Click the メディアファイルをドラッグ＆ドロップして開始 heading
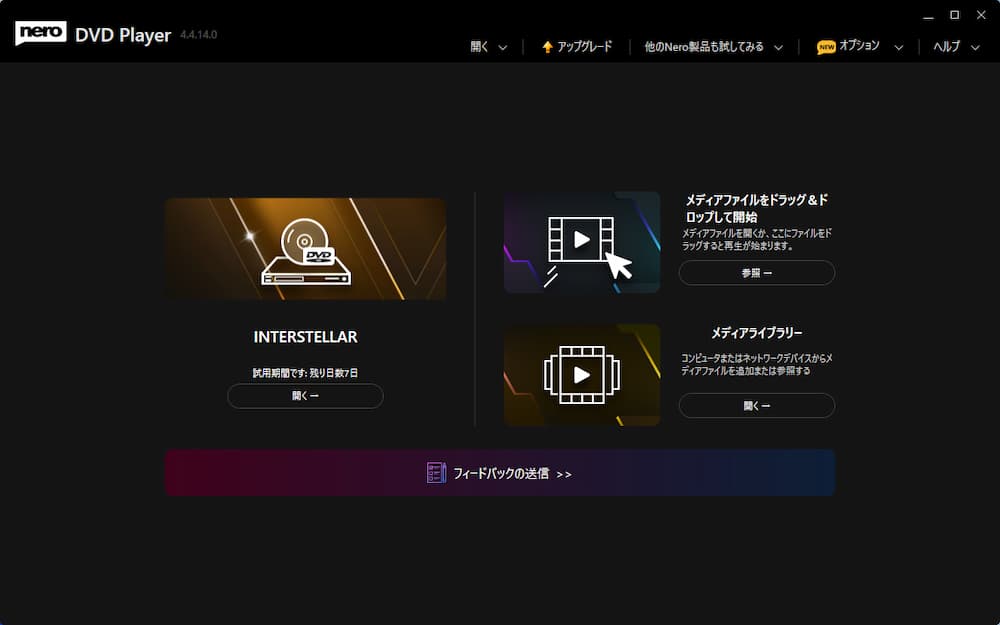Image resolution: width=1000 pixels, height=625 pixels. pyautogui.click(x=756, y=209)
